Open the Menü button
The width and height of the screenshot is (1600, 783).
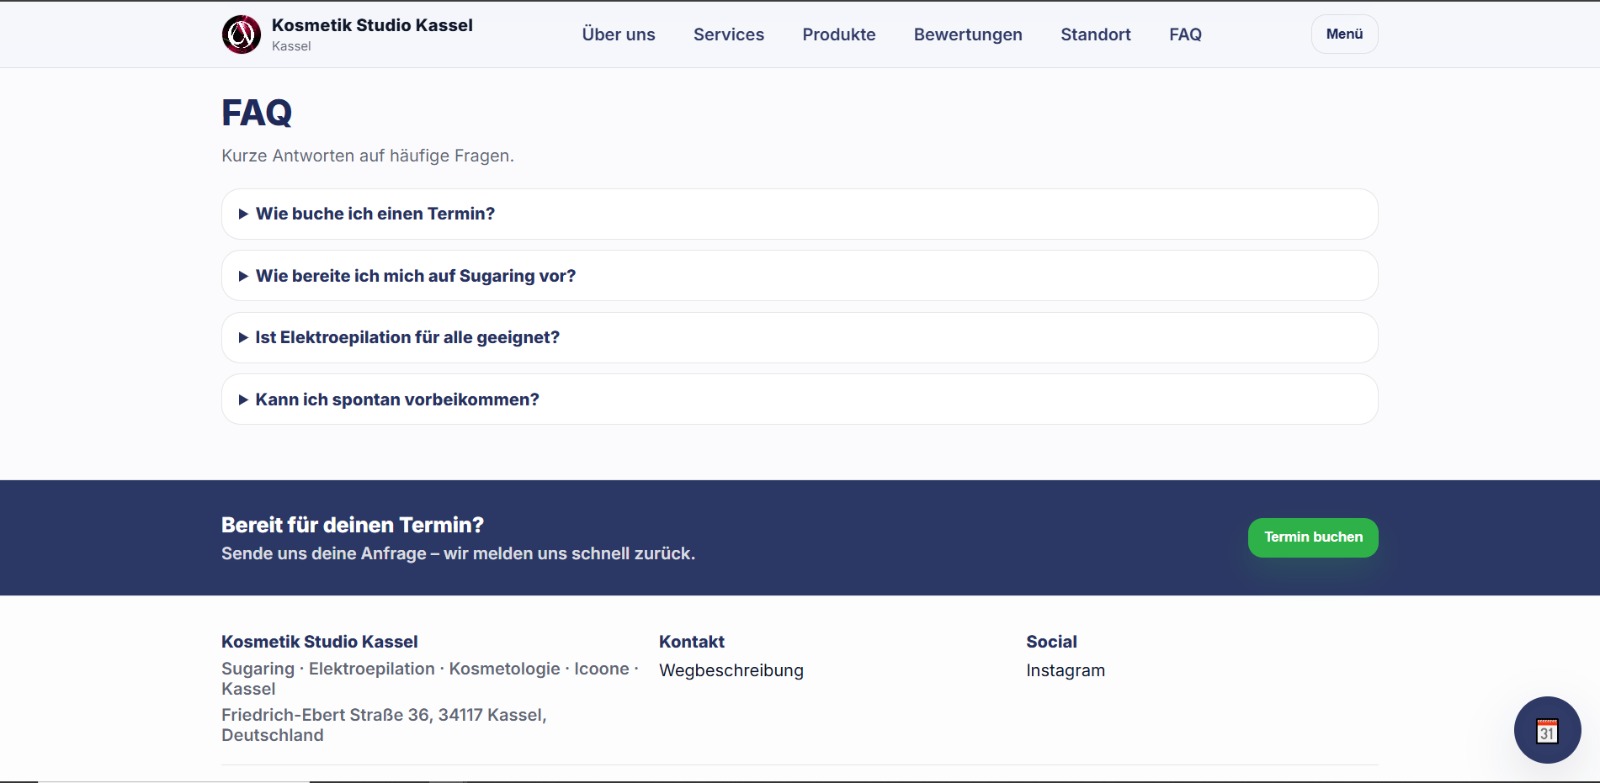(1344, 34)
